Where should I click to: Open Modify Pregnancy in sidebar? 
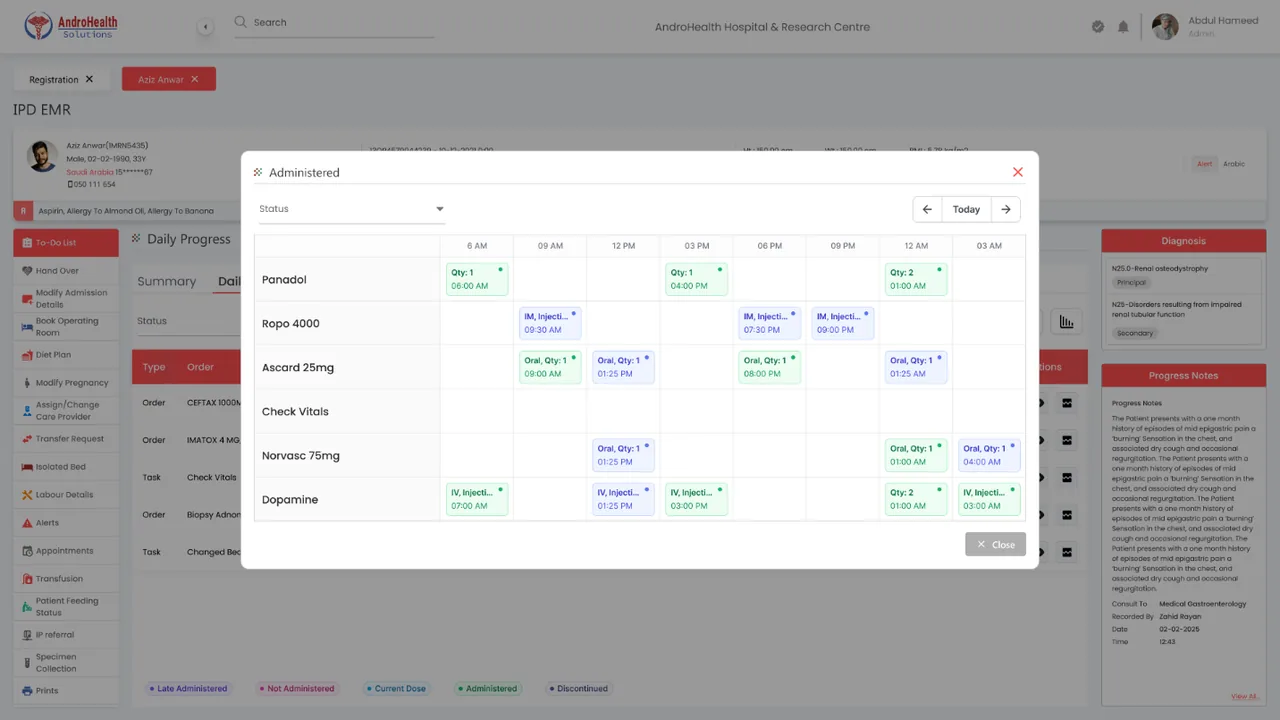tap(65, 382)
